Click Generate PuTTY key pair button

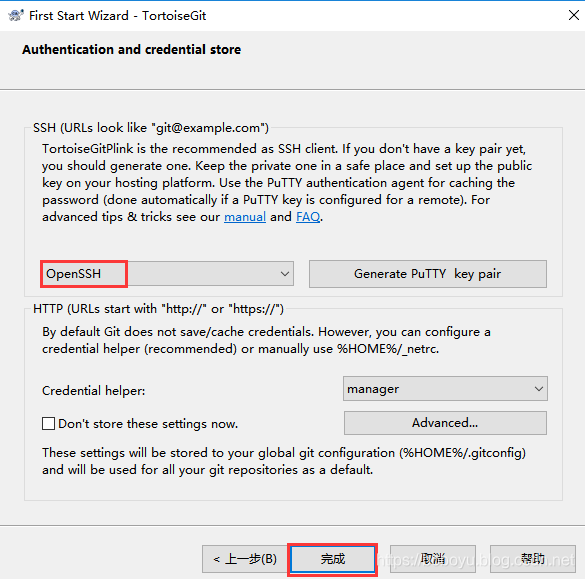pyautogui.click(x=428, y=273)
